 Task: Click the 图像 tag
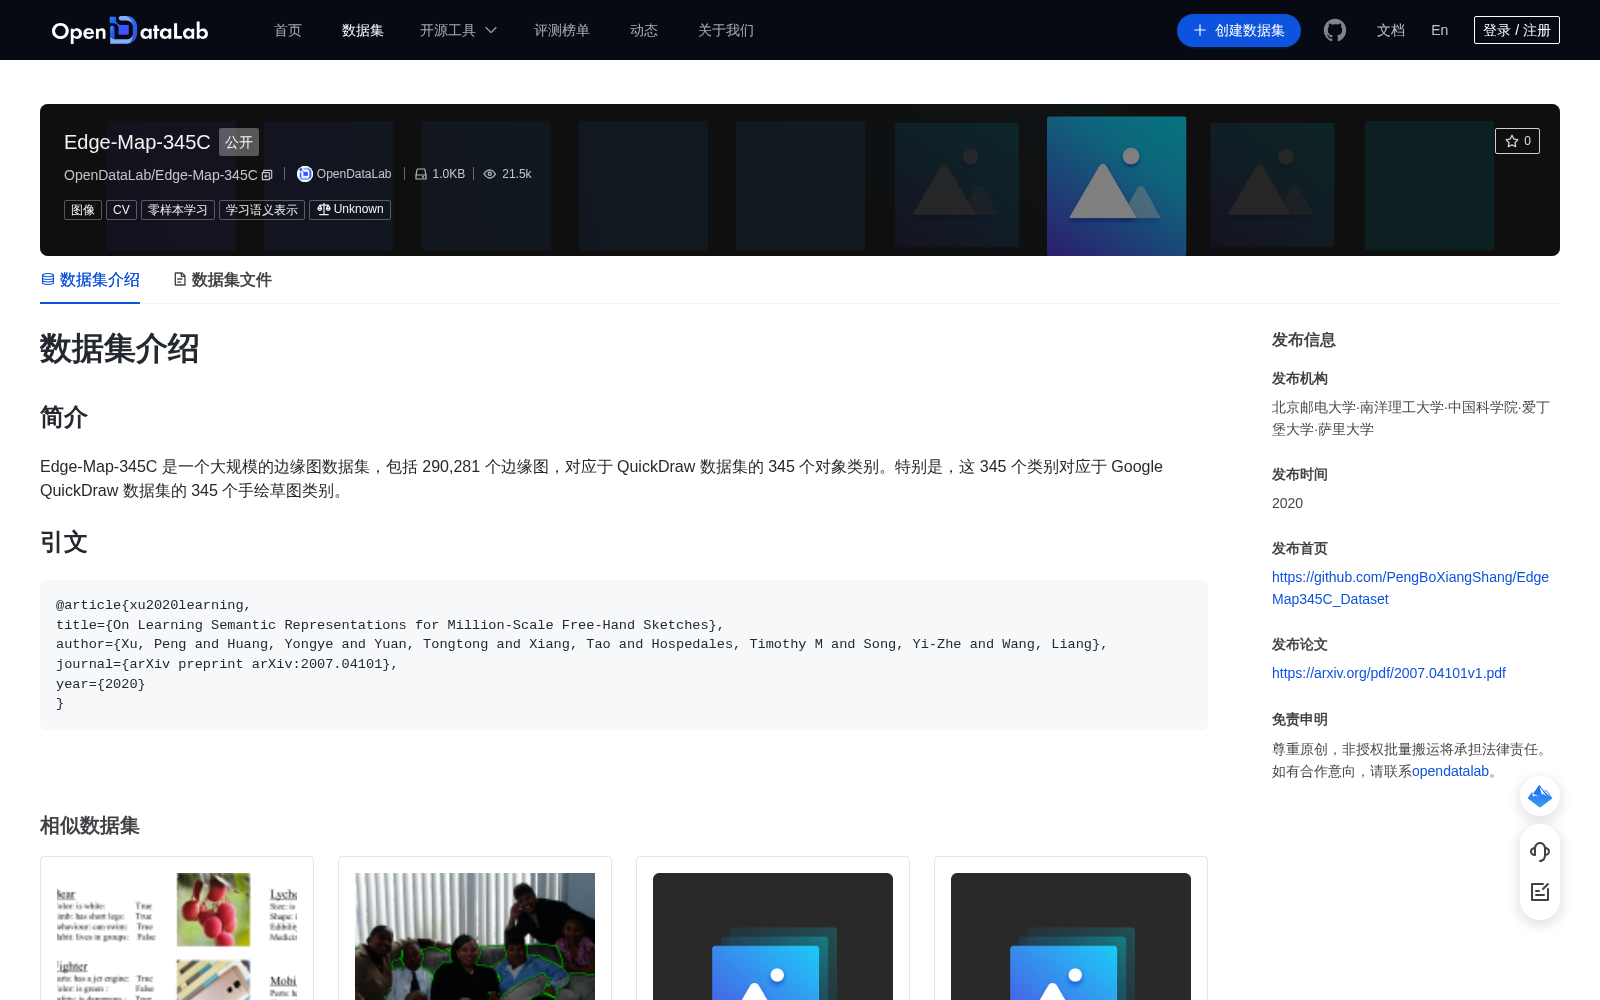click(x=83, y=210)
